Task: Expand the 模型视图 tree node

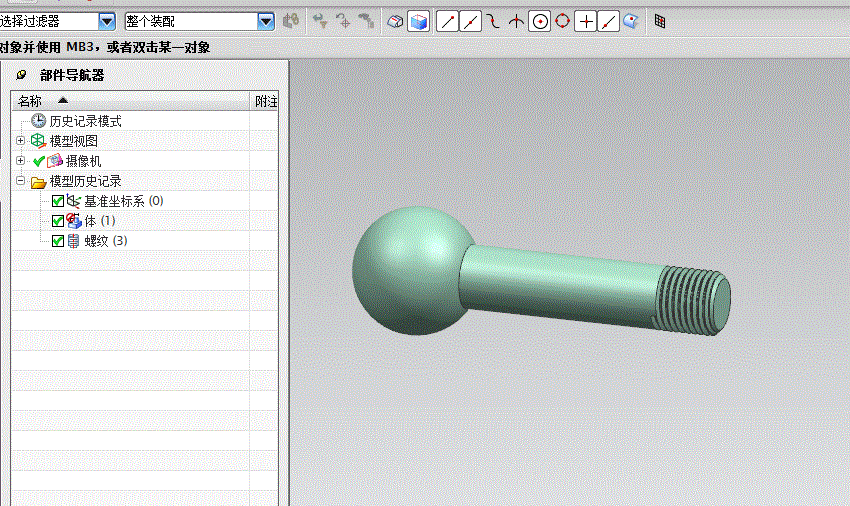Action: (21, 140)
